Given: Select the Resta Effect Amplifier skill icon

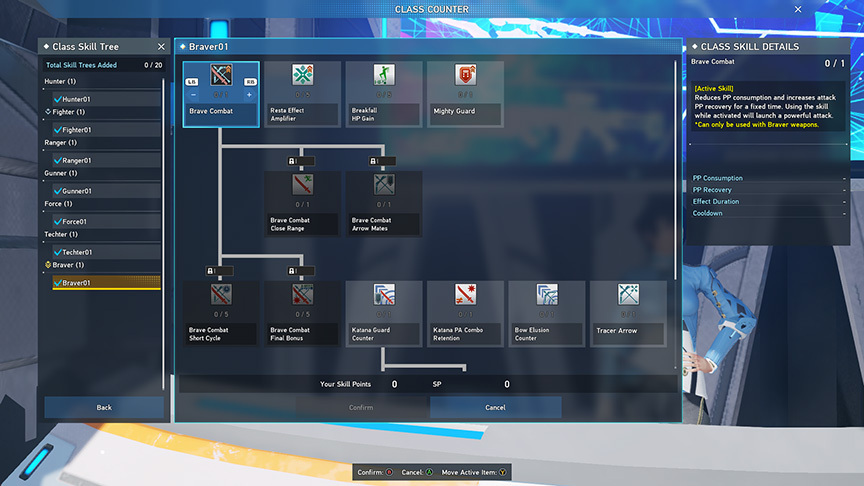Looking at the screenshot, I should [303, 76].
